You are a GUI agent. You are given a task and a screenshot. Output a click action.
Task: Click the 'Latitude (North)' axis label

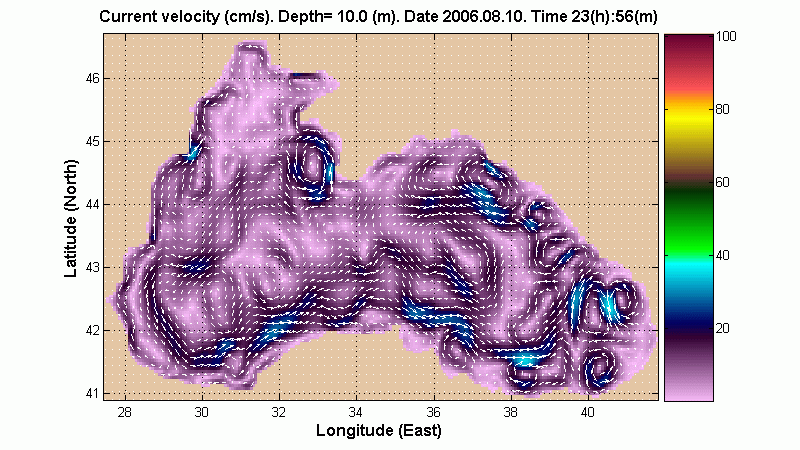coord(71,219)
